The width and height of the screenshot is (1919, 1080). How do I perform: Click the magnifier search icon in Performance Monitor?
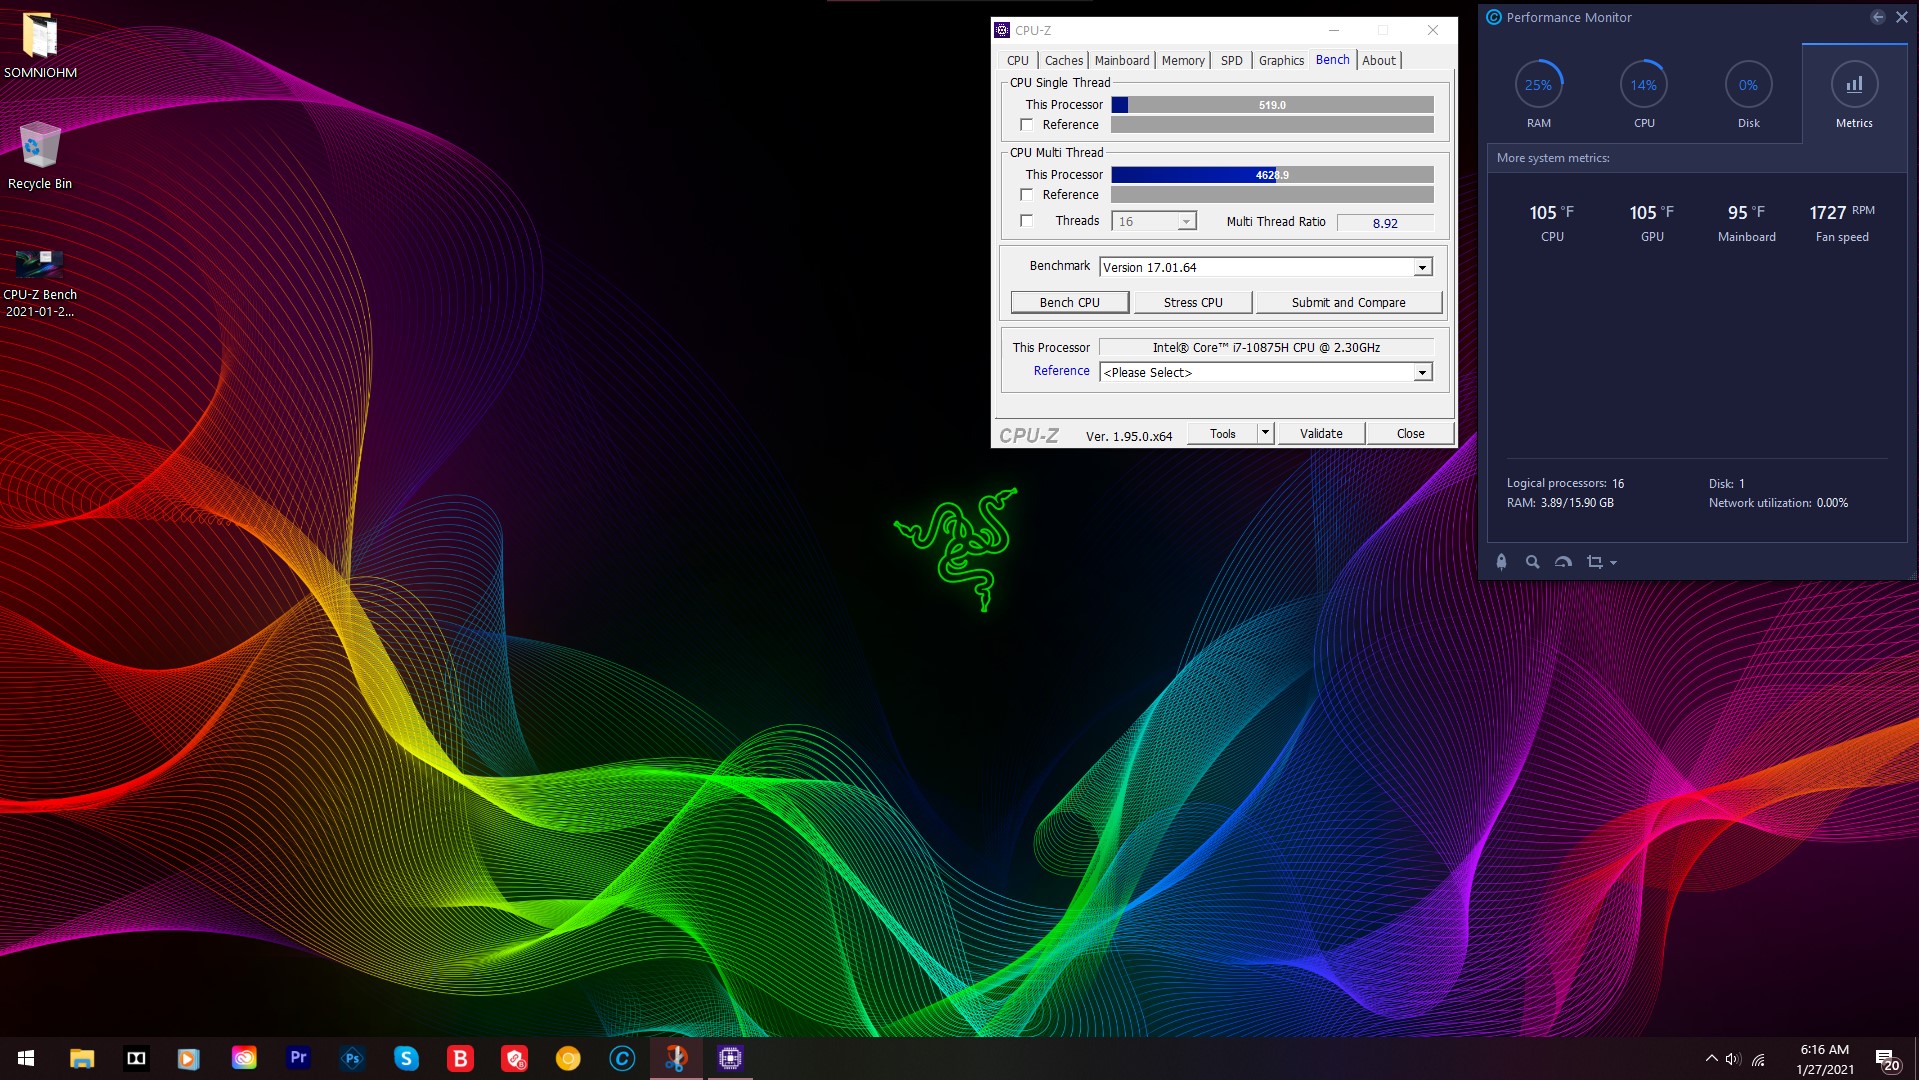1532,562
